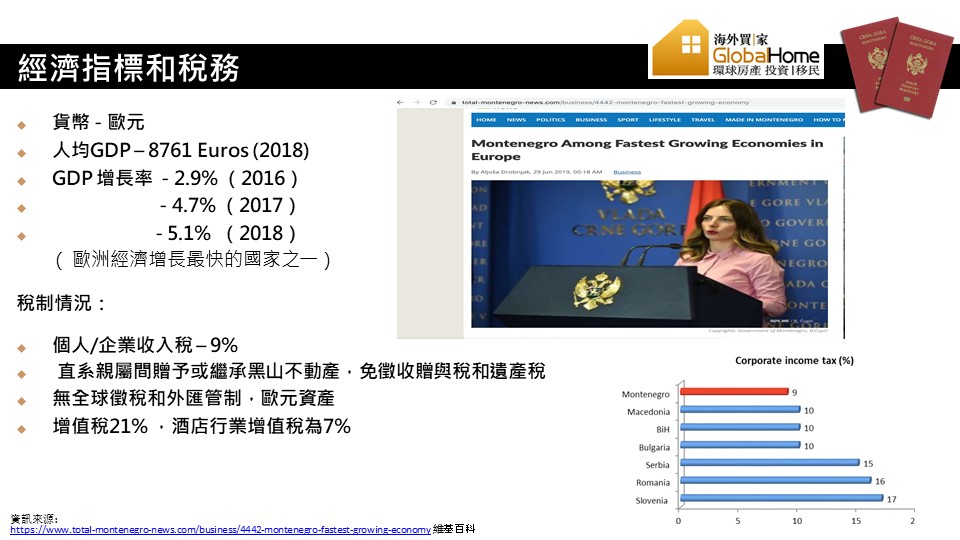
Task: Click the 'GDP 增長率 - 2.9% (2016)' line
Action: (x=176, y=178)
